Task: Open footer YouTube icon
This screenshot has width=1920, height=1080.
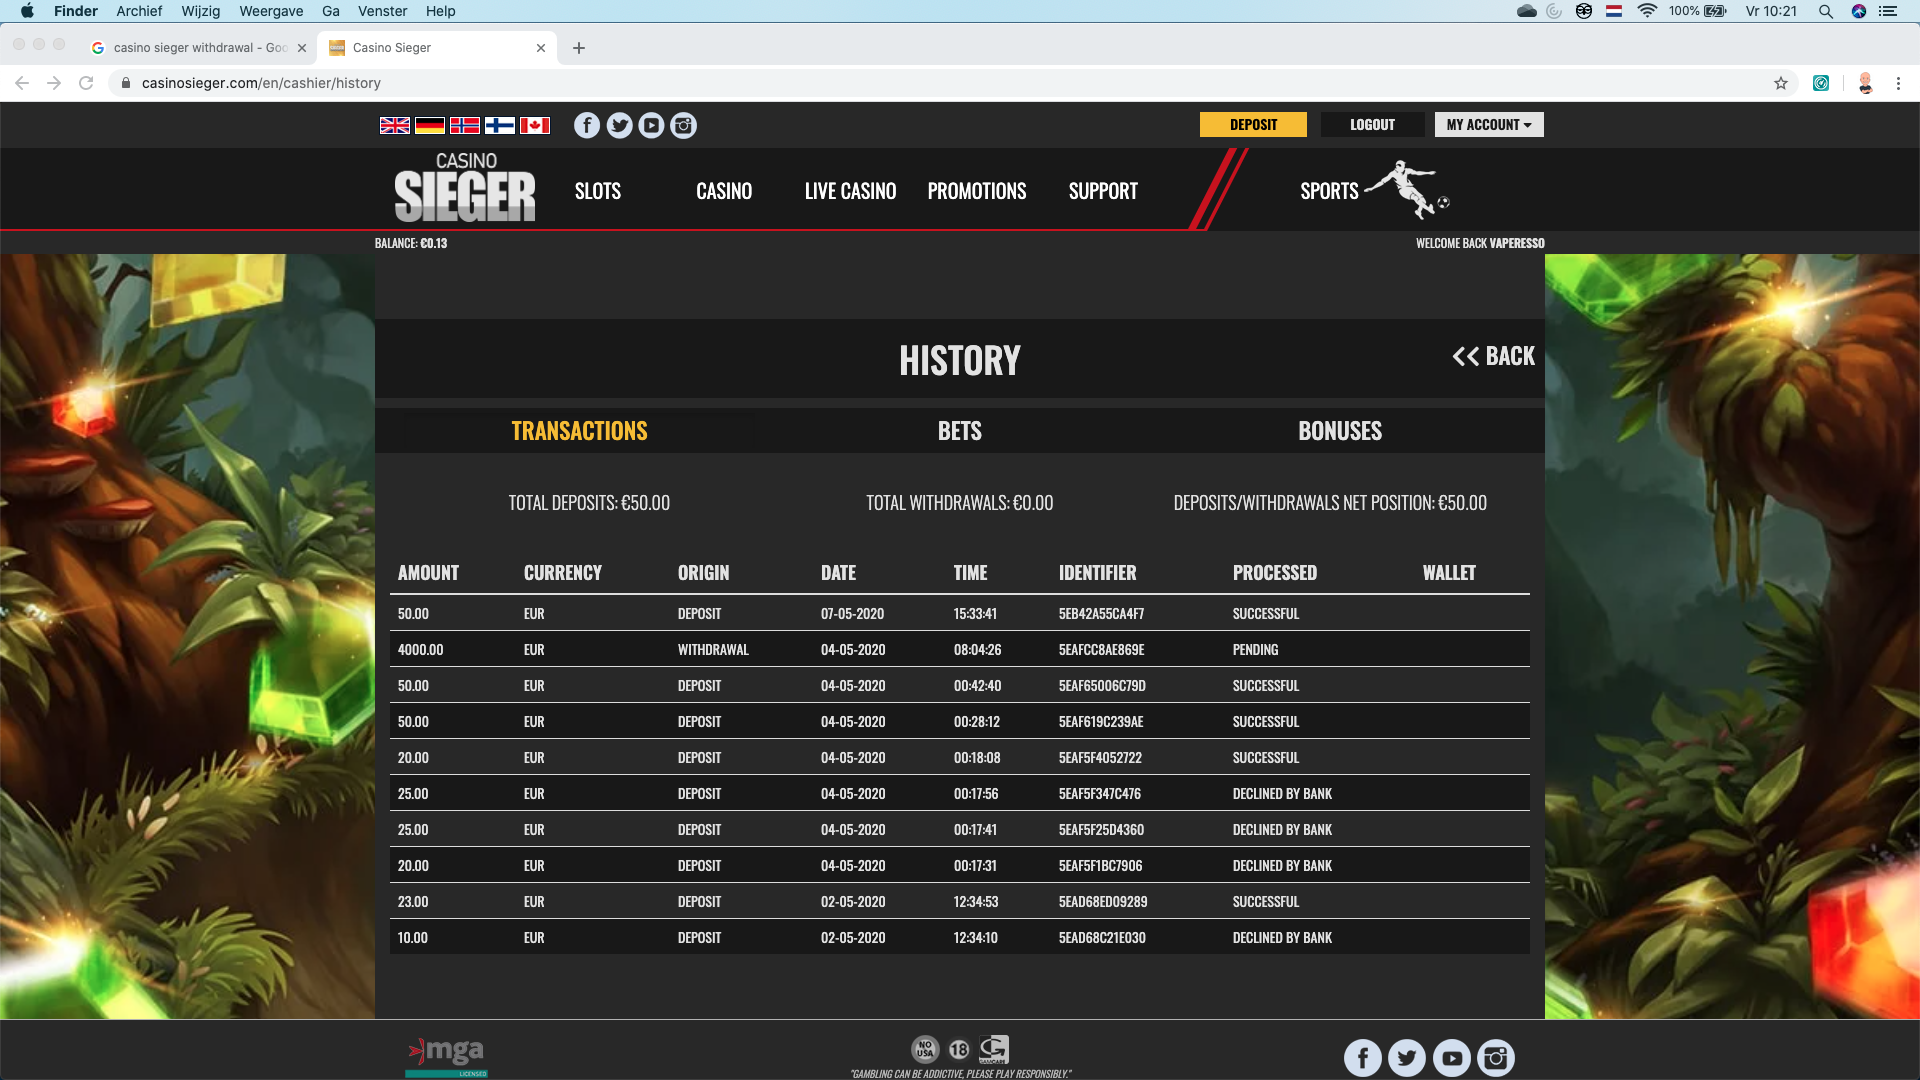Action: [1452, 1057]
